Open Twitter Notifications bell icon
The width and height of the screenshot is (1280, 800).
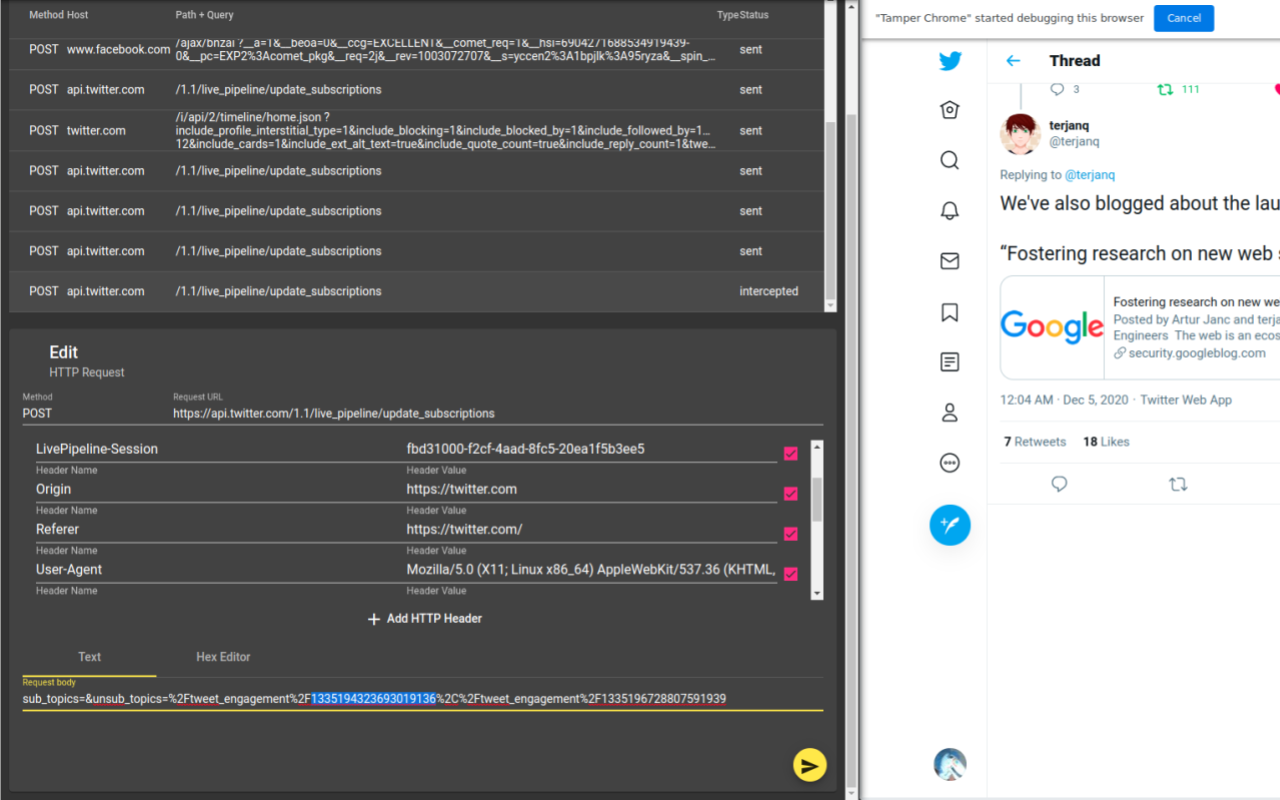[950, 210]
